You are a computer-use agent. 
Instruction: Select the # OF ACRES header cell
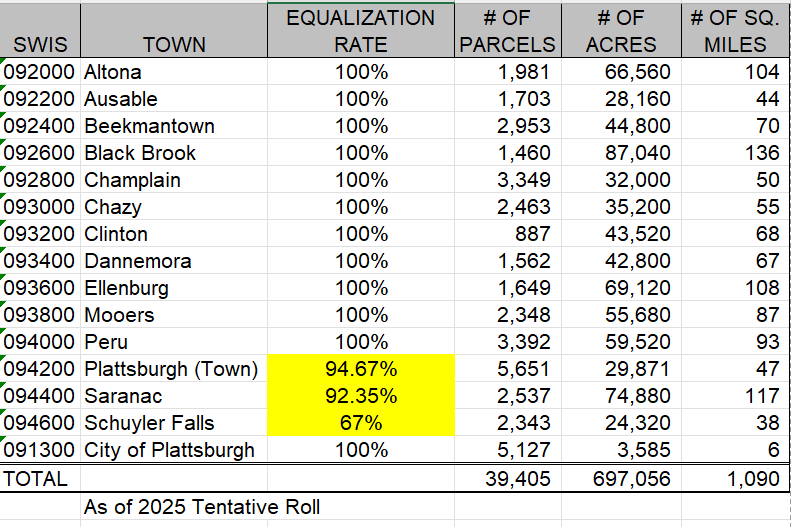click(x=619, y=31)
